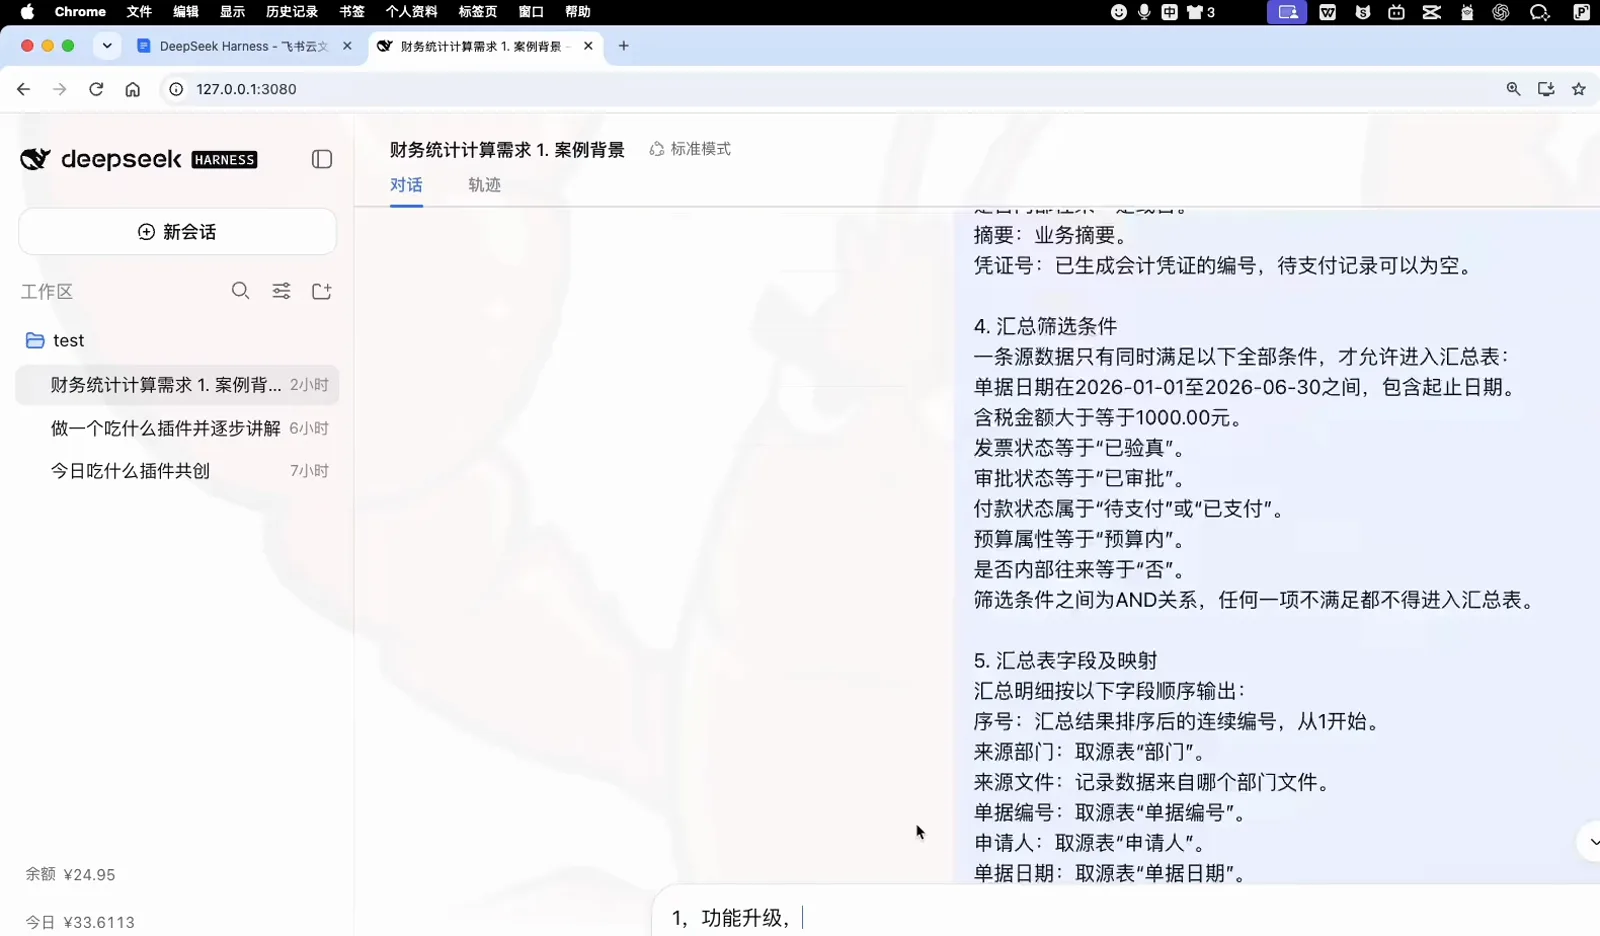Click the deepseek Harness logo
The image size is (1600, 936).
139,159
